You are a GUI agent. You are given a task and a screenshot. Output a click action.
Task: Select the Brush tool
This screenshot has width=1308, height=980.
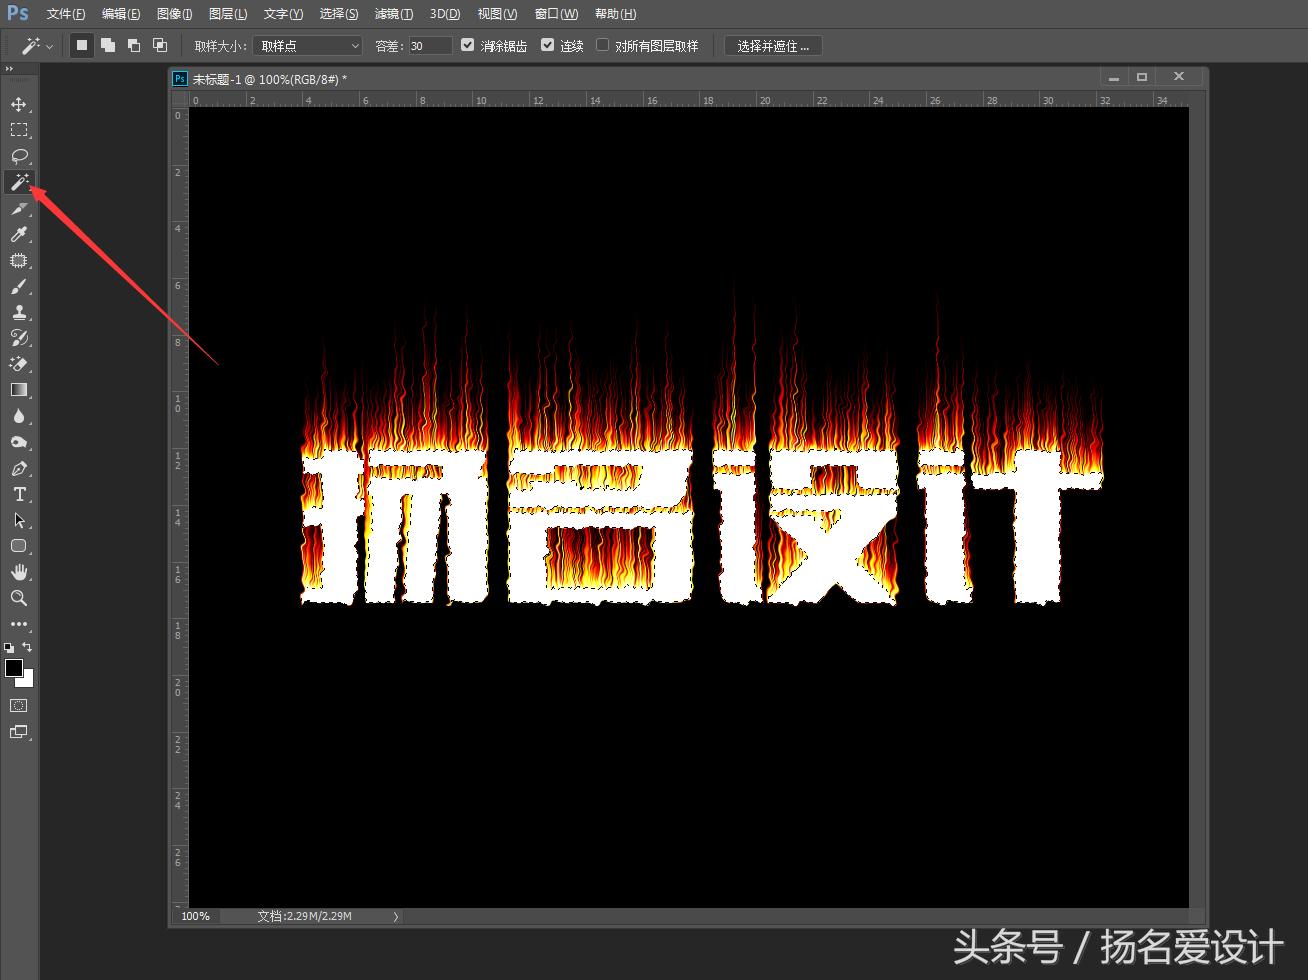coord(20,287)
